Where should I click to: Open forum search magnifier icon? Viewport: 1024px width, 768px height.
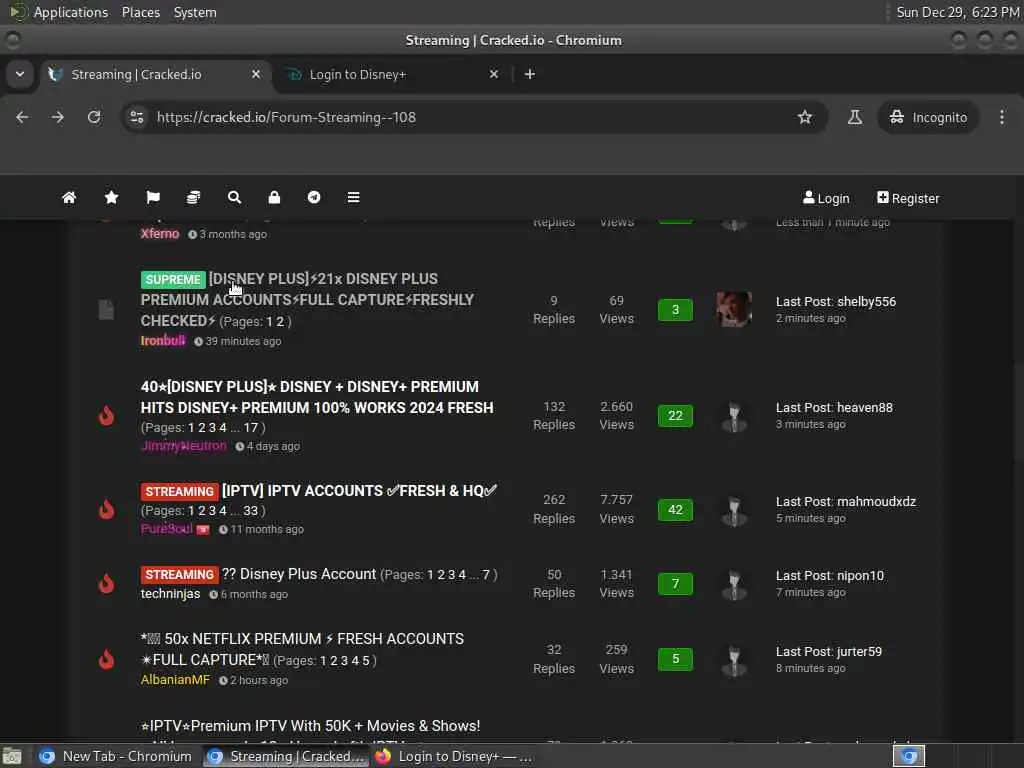(x=234, y=197)
